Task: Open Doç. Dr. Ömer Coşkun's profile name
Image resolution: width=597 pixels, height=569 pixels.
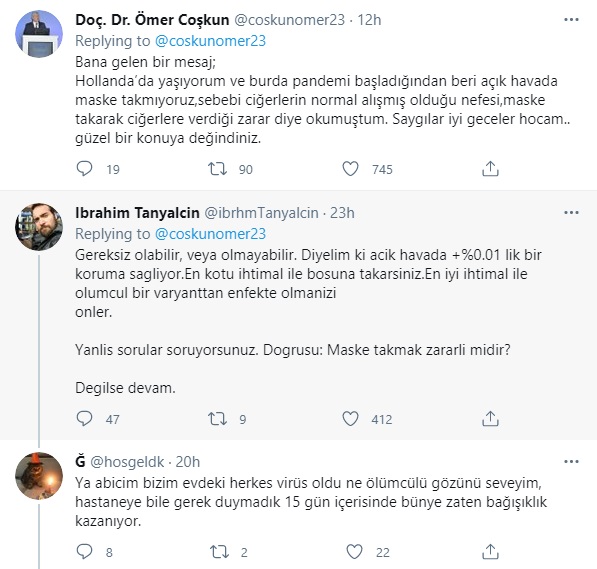Action: [152, 20]
